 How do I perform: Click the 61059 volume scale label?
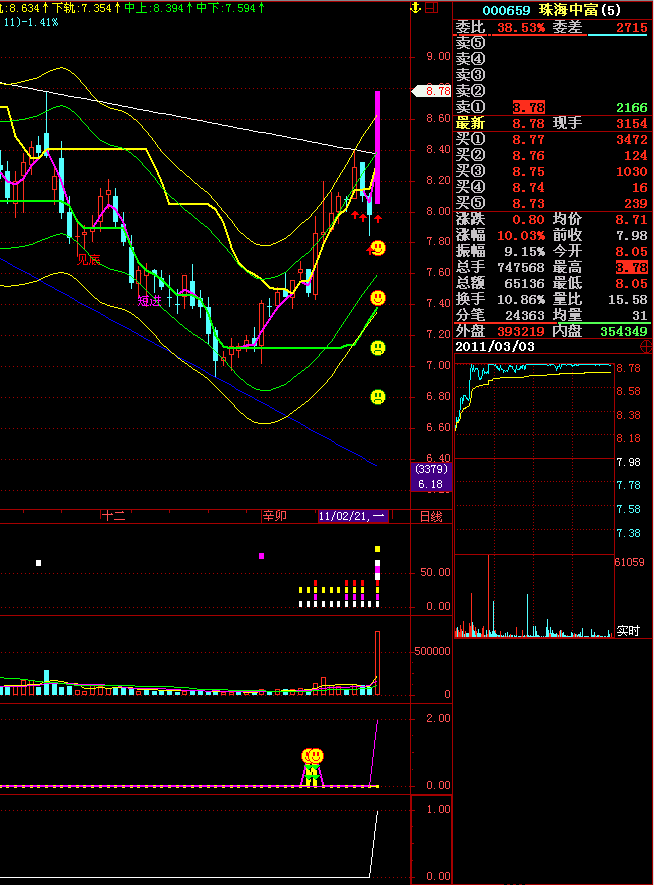630,562
